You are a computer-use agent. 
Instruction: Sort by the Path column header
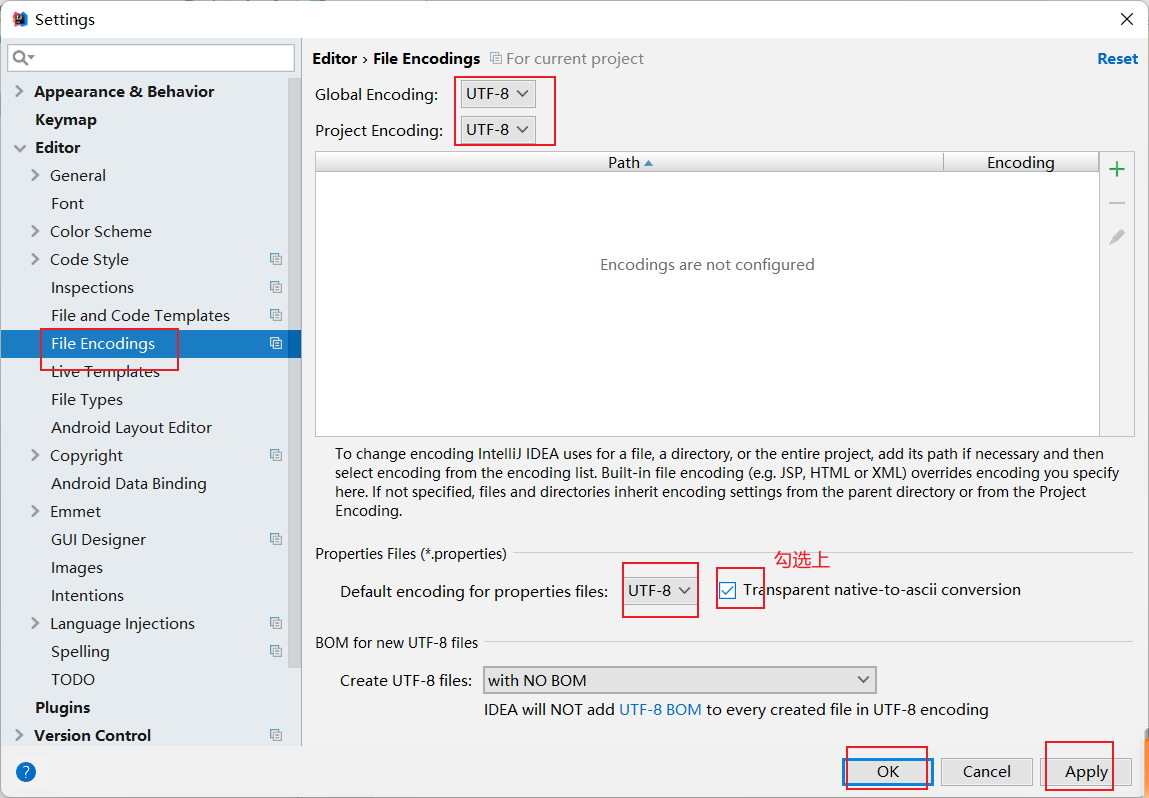click(629, 162)
